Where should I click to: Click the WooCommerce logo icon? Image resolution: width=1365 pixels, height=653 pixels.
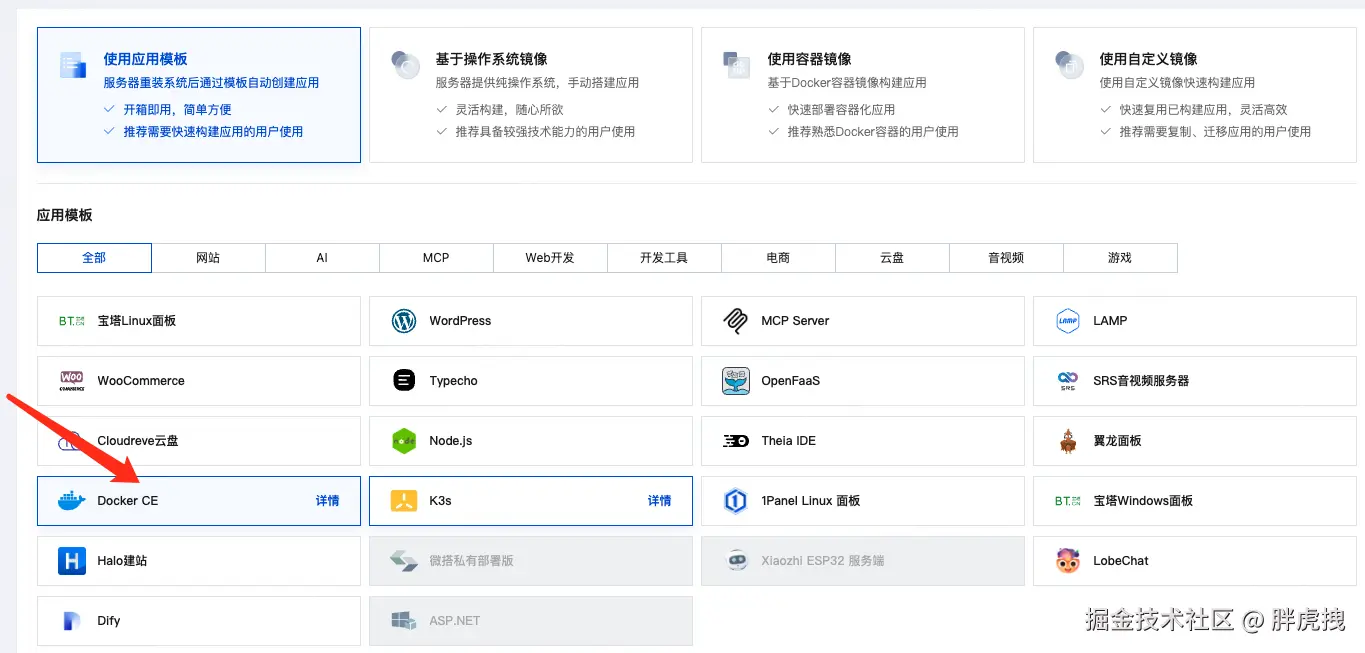[x=72, y=381]
